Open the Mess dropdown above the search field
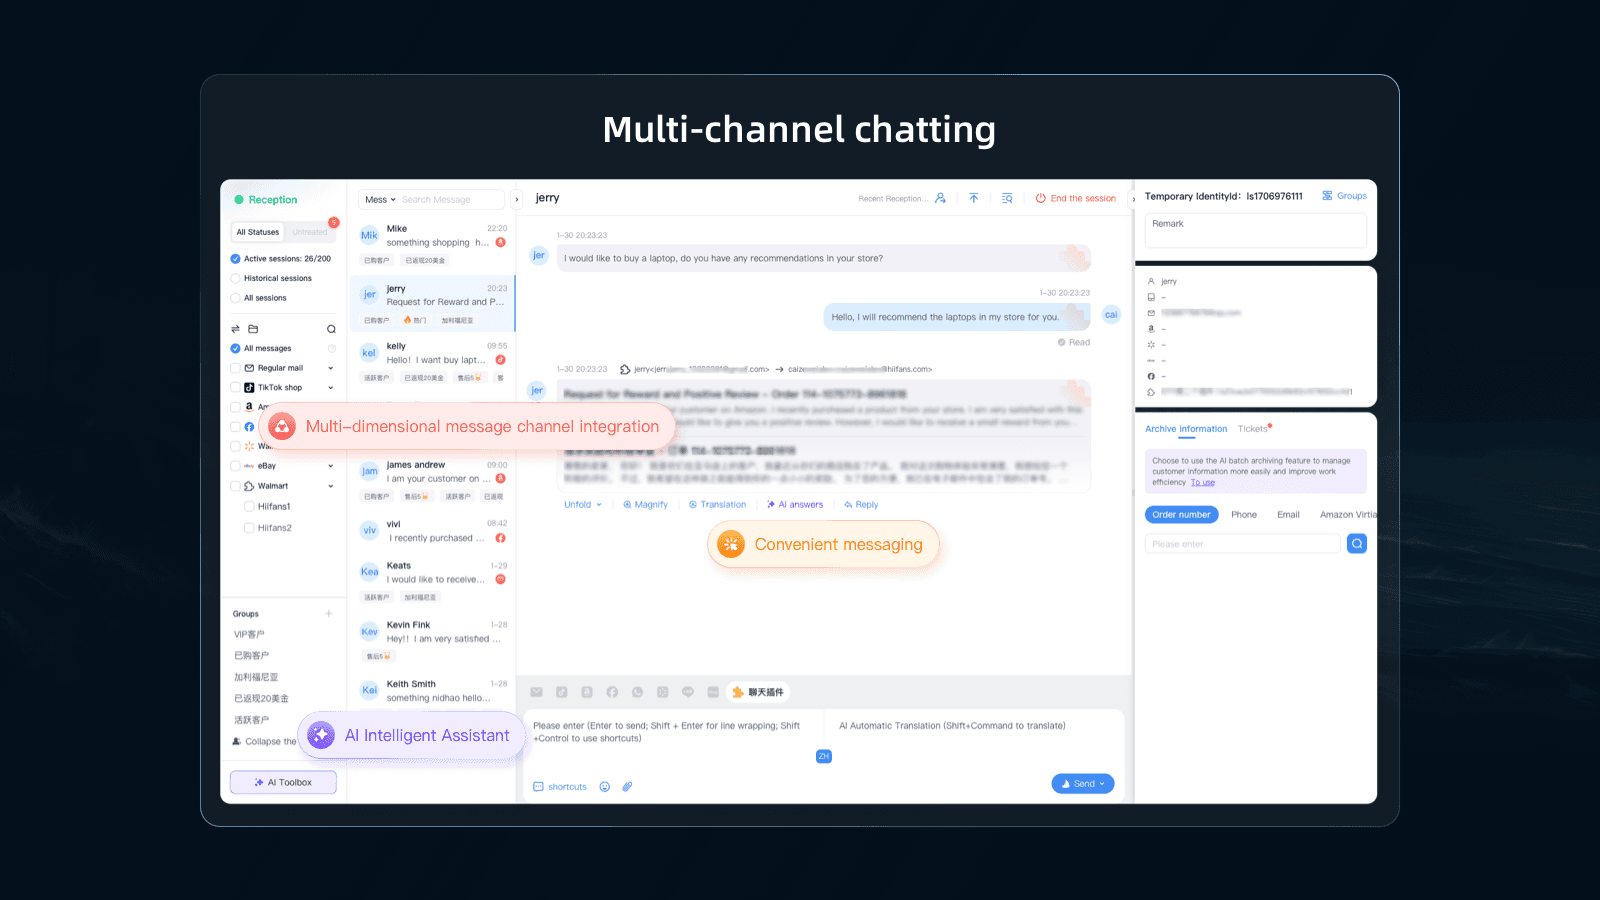1600x900 pixels. (x=378, y=199)
